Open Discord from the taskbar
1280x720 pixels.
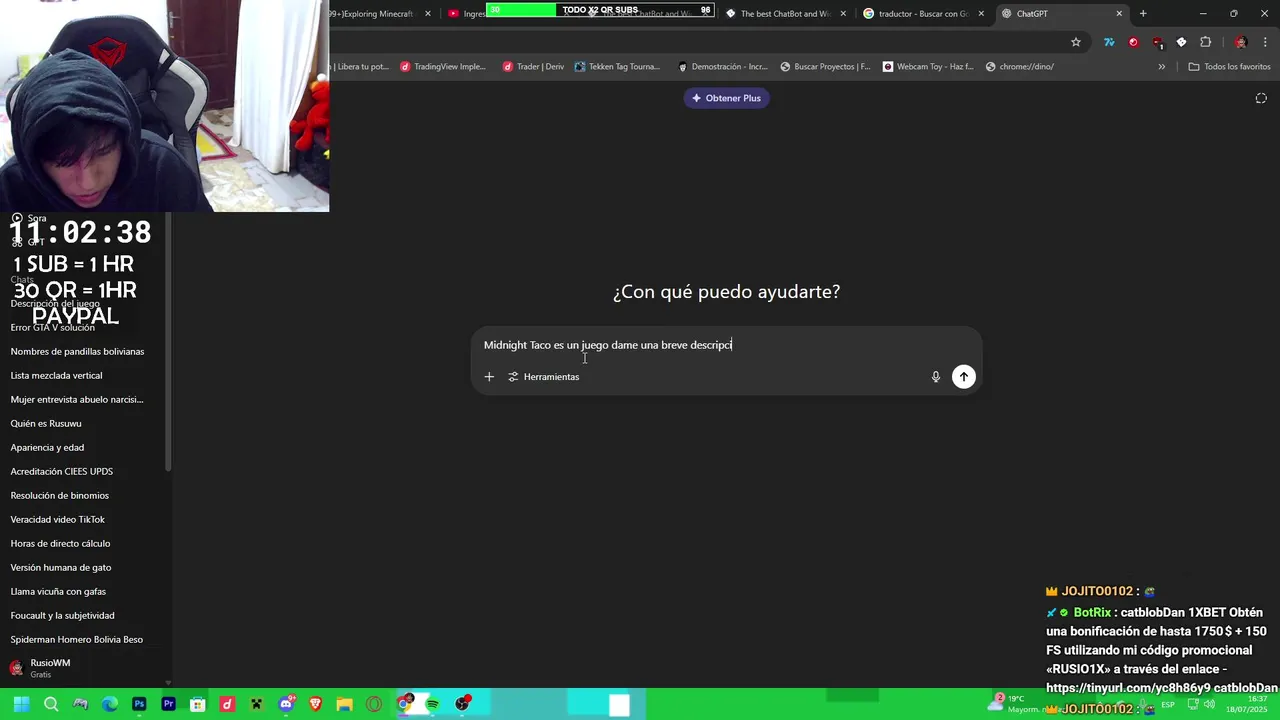pyautogui.click(x=287, y=704)
